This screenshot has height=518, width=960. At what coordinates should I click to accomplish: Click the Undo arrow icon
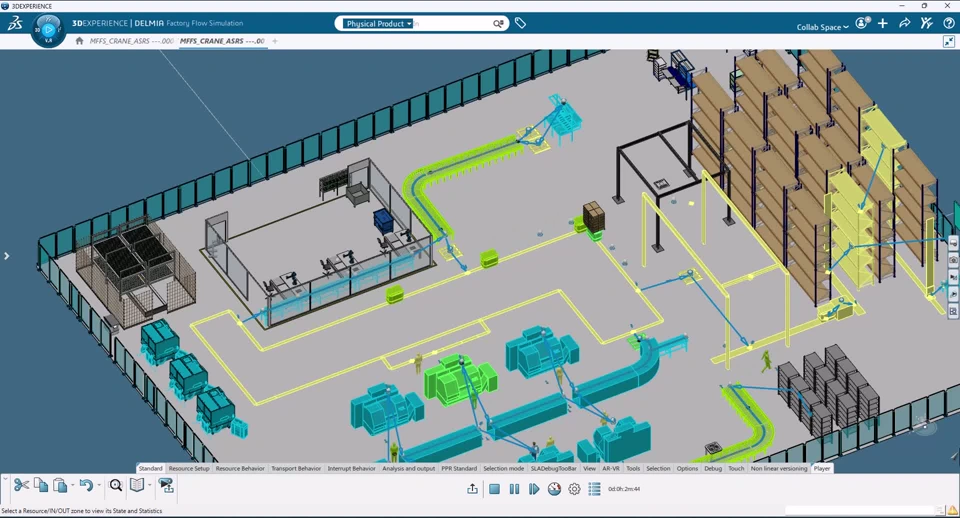(86, 486)
